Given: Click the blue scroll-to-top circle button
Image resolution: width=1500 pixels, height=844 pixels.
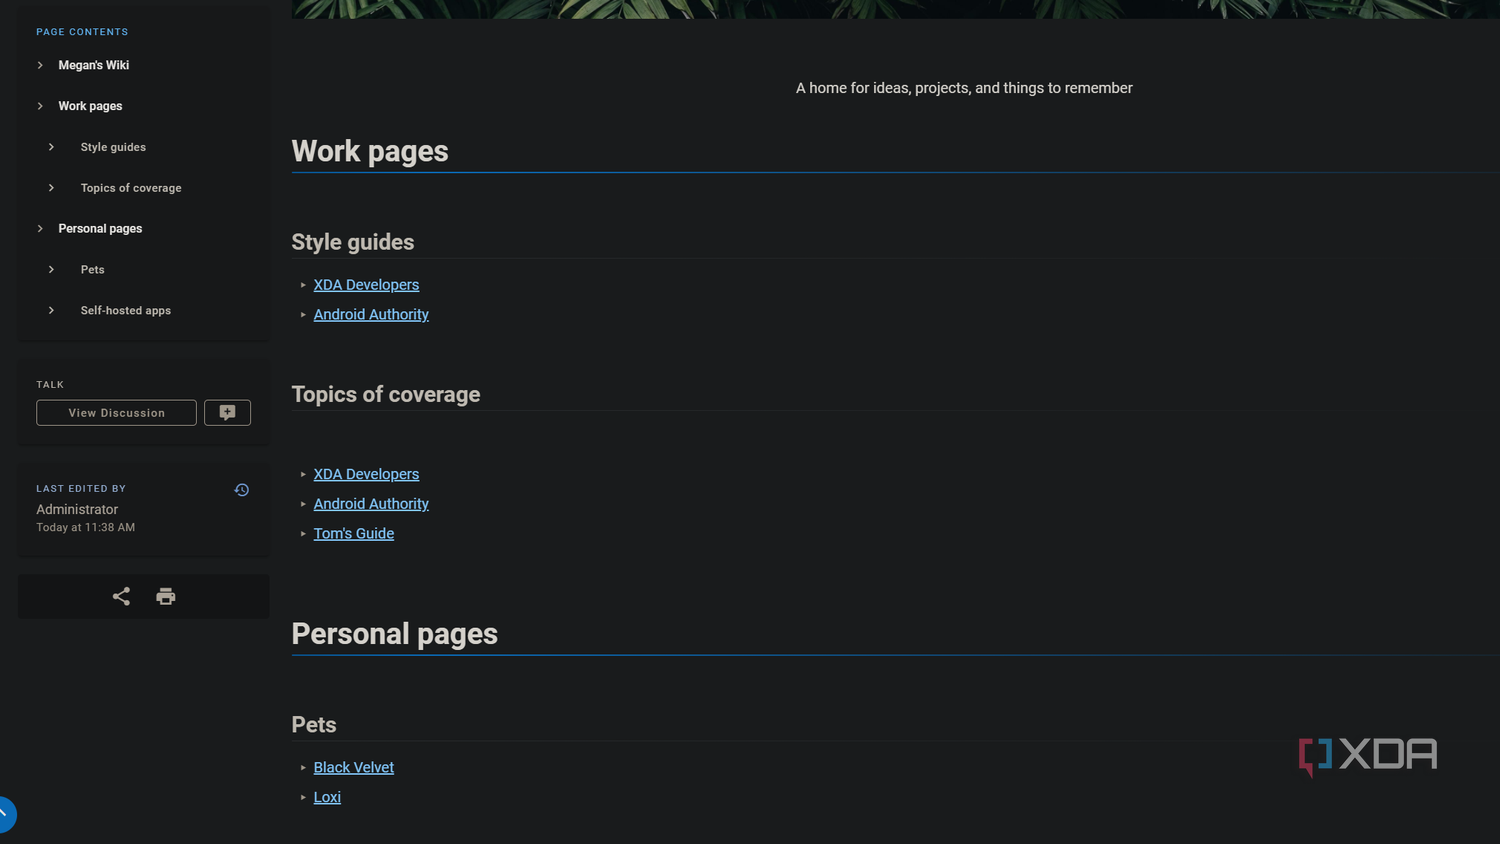Looking at the screenshot, I should 4,815.
